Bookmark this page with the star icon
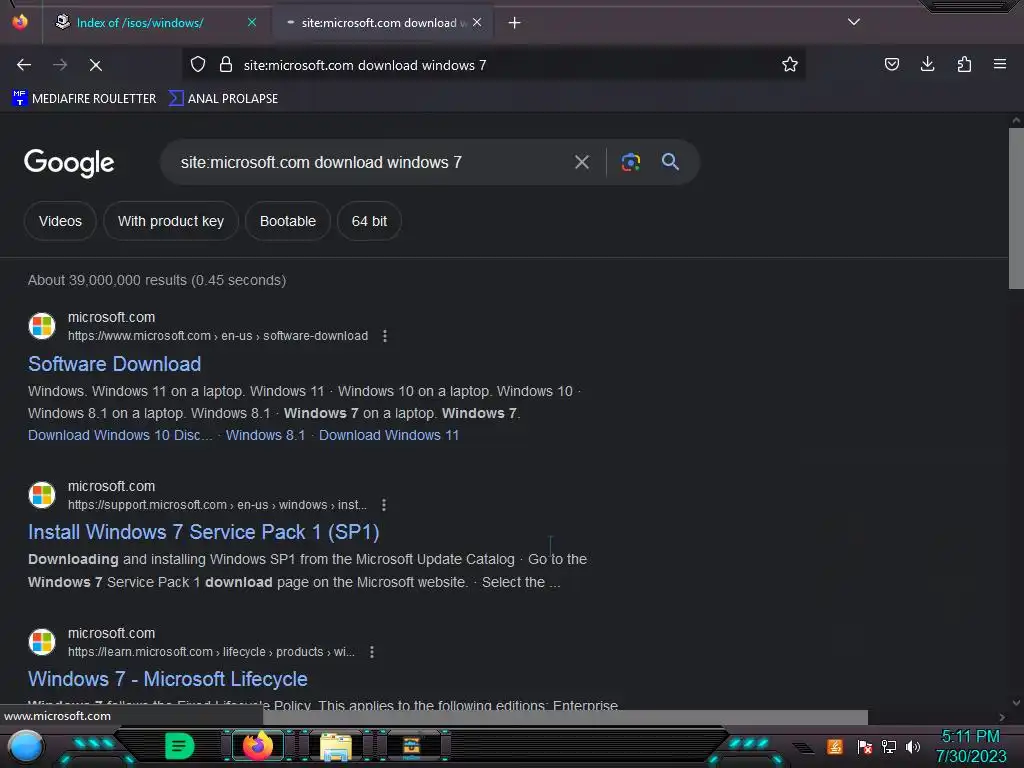Screen dimensions: 1024x768 tap(790, 65)
